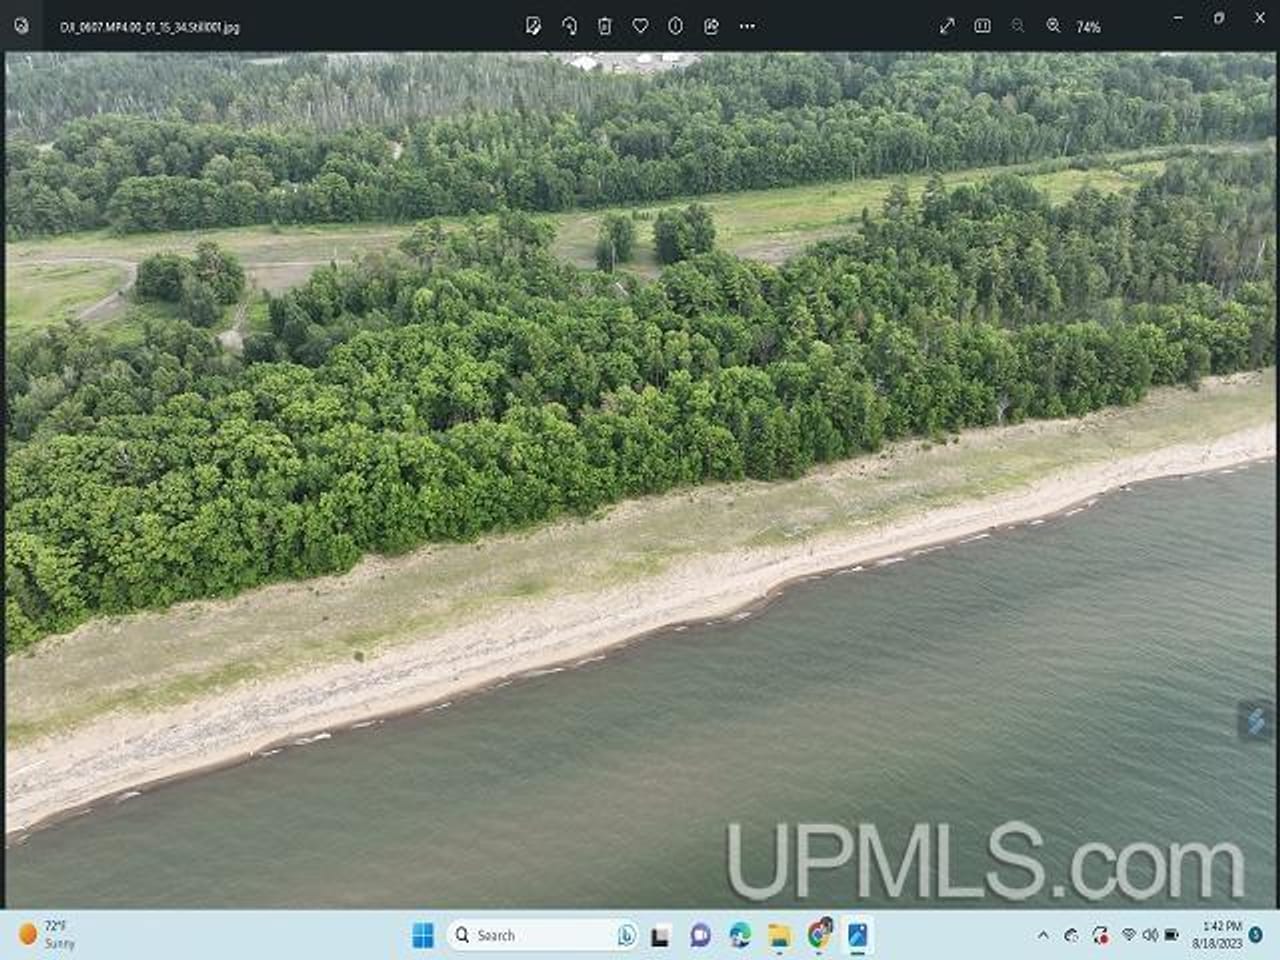1280x960 pixels.
Task: Click the floating blue tool icon on right edge
Action: pyautogui.click(x=1256, y=721)
